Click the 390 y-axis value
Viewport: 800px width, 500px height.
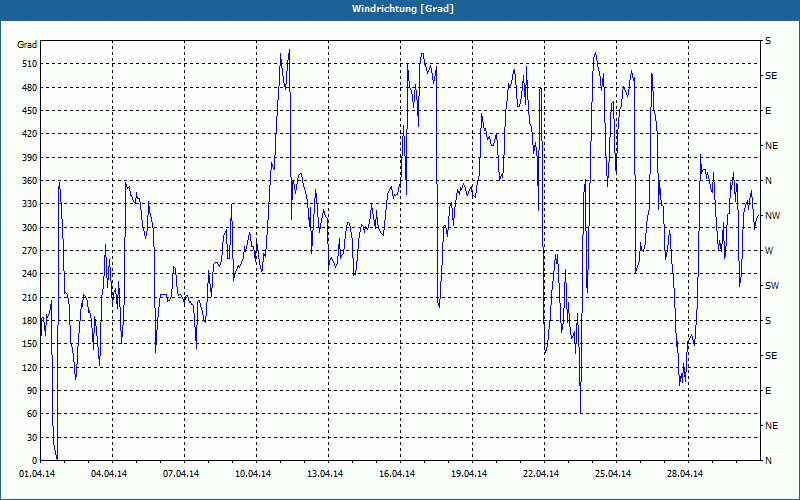click(x=30, y=157)
